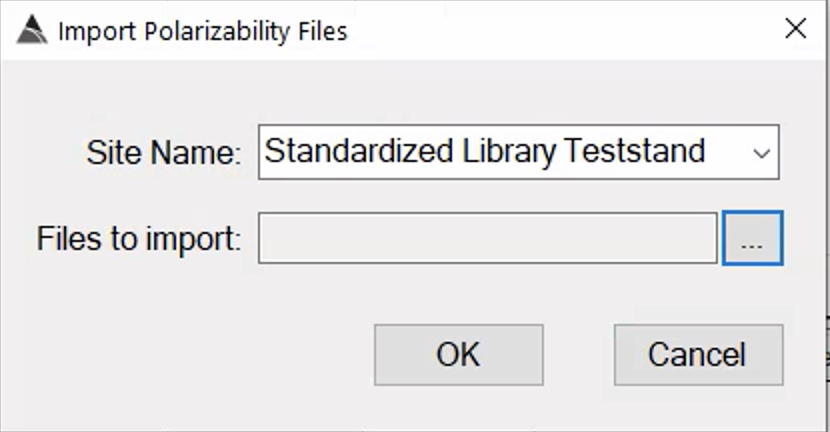
Task: Click the Files to import label
Action: click(139, 239)
